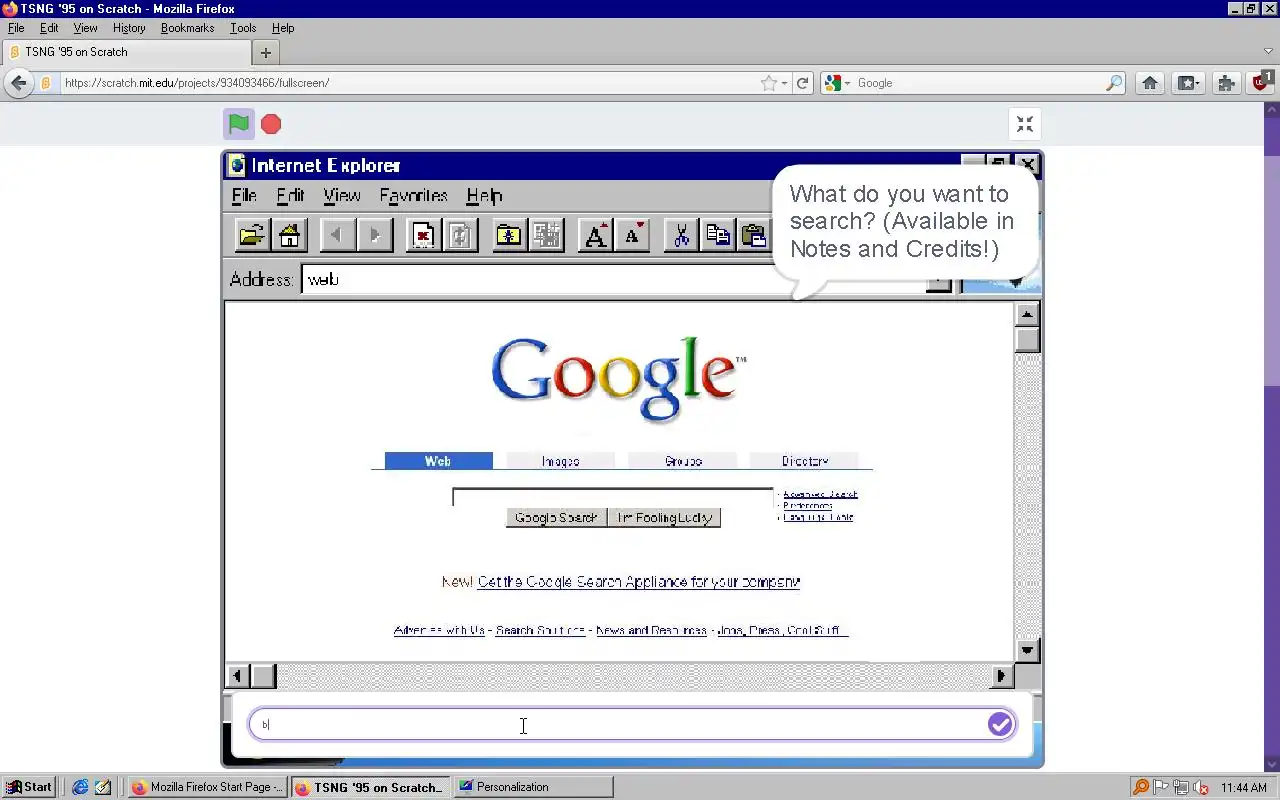The width and height of the screenshot is (1280, 800).
Task: Bookmark this page with star icon
Action: click(768, 83)
